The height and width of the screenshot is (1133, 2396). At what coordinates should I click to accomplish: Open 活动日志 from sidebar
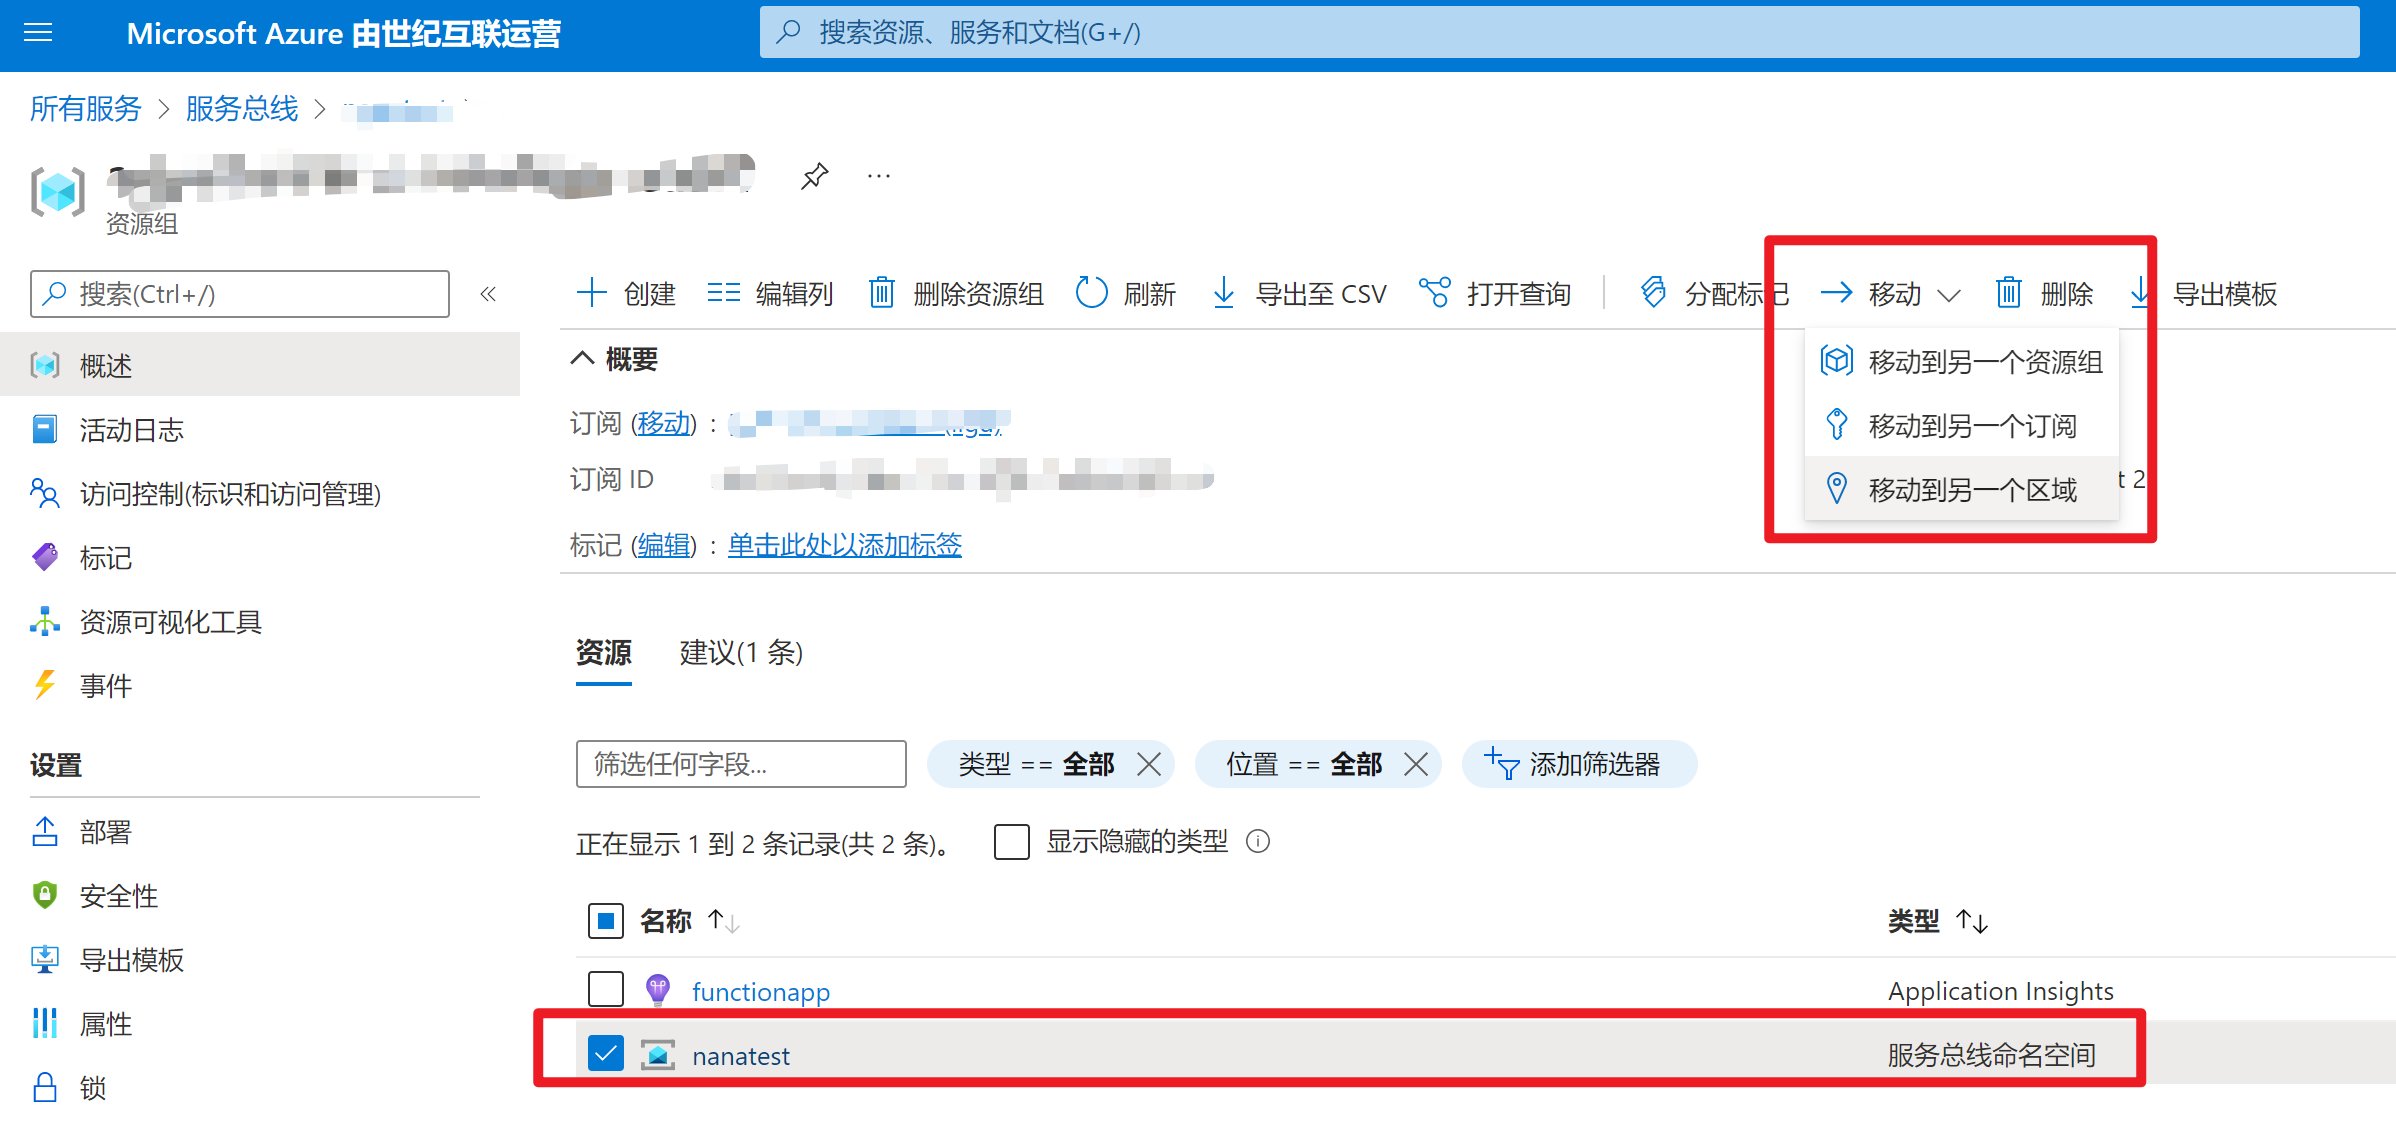[131, 430]
